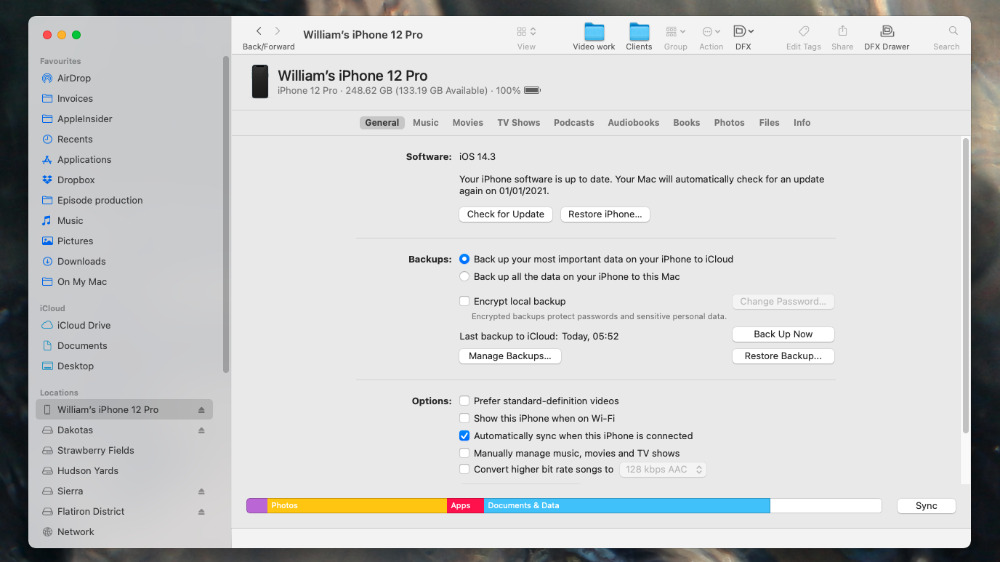Click the Edit Tags icon
1000x562 pixels.
(804, 31)
